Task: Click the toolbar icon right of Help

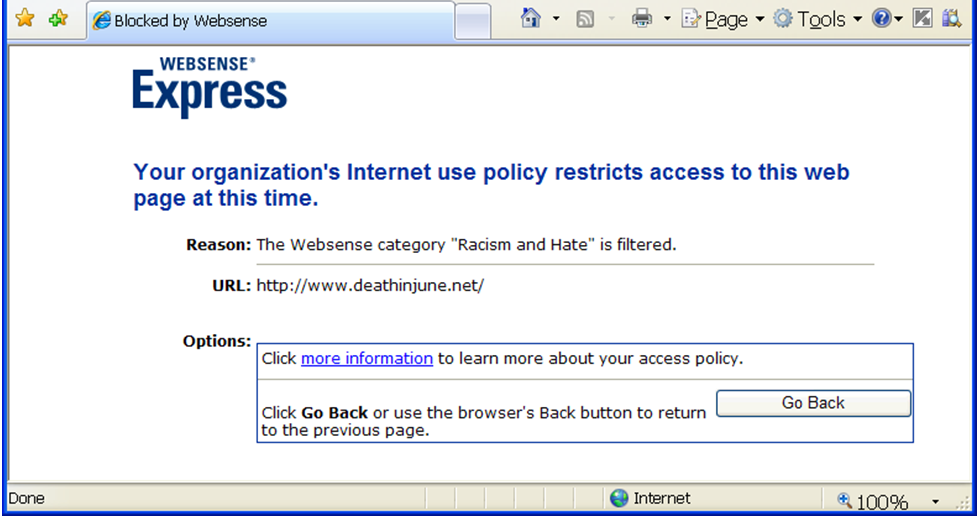Action: 922,18
